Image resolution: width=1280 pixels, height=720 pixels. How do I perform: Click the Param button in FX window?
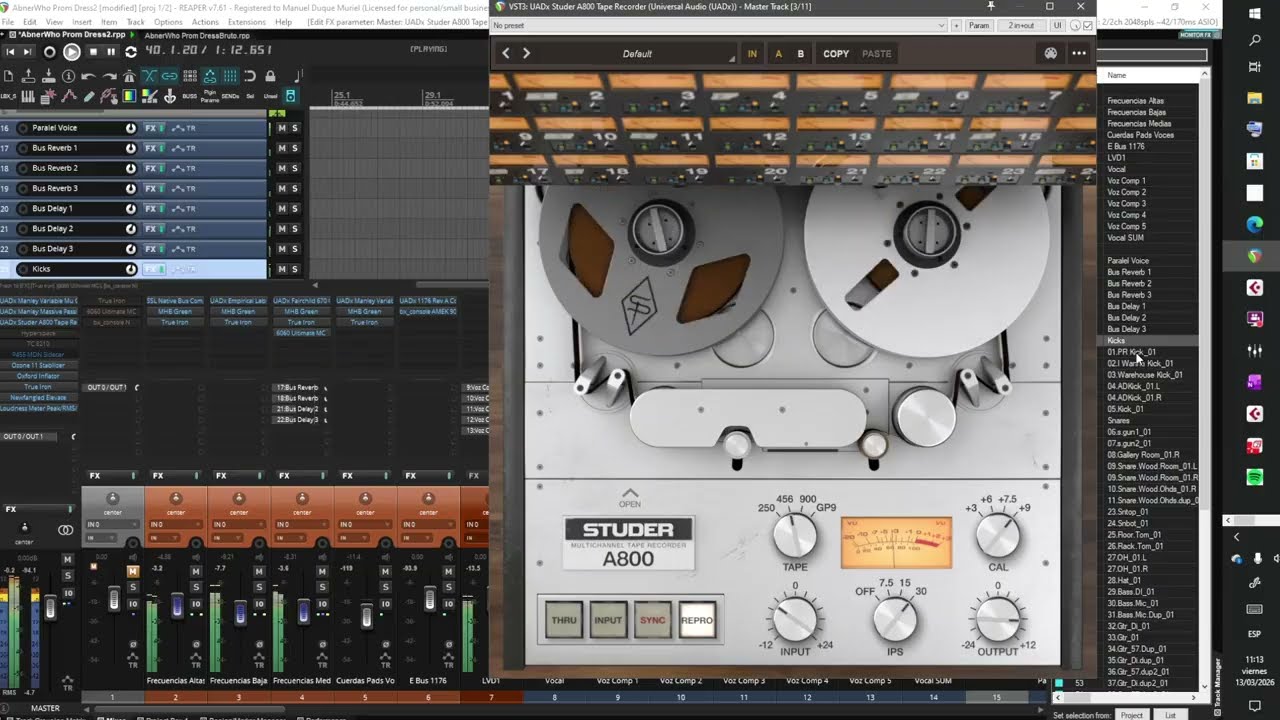coord(980,25)
